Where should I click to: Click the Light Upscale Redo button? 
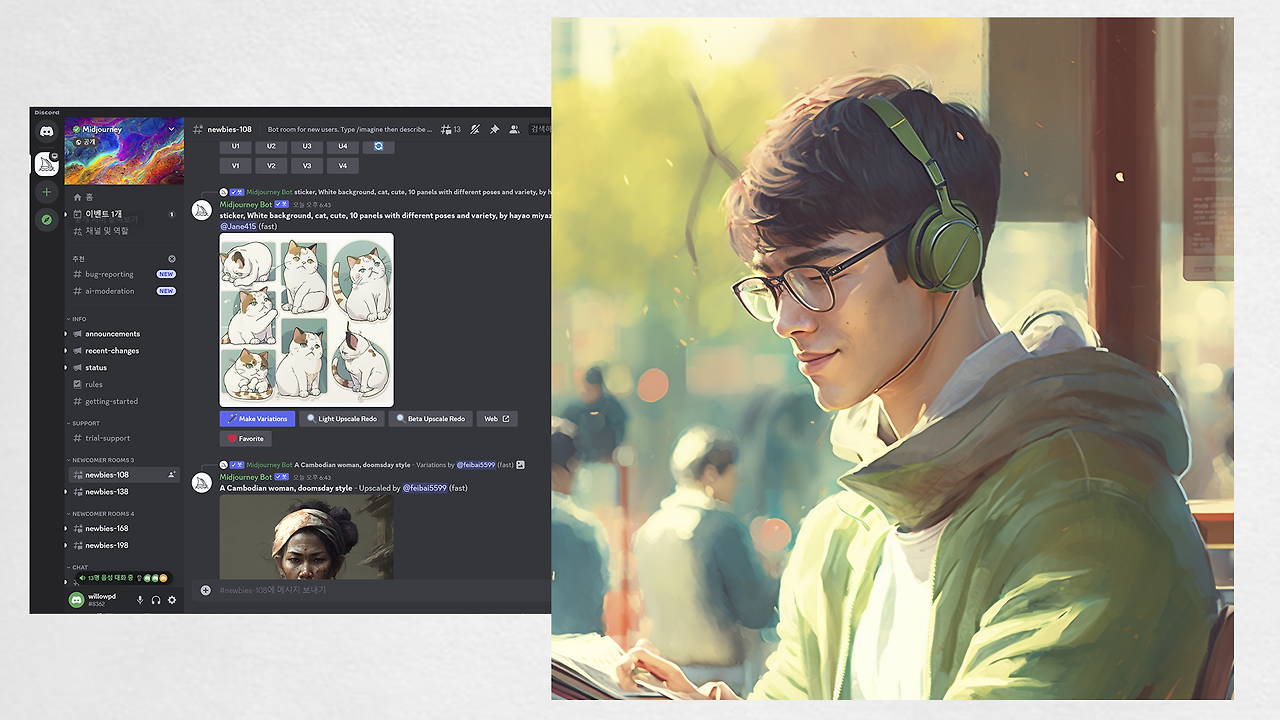(x=342, y=419)
